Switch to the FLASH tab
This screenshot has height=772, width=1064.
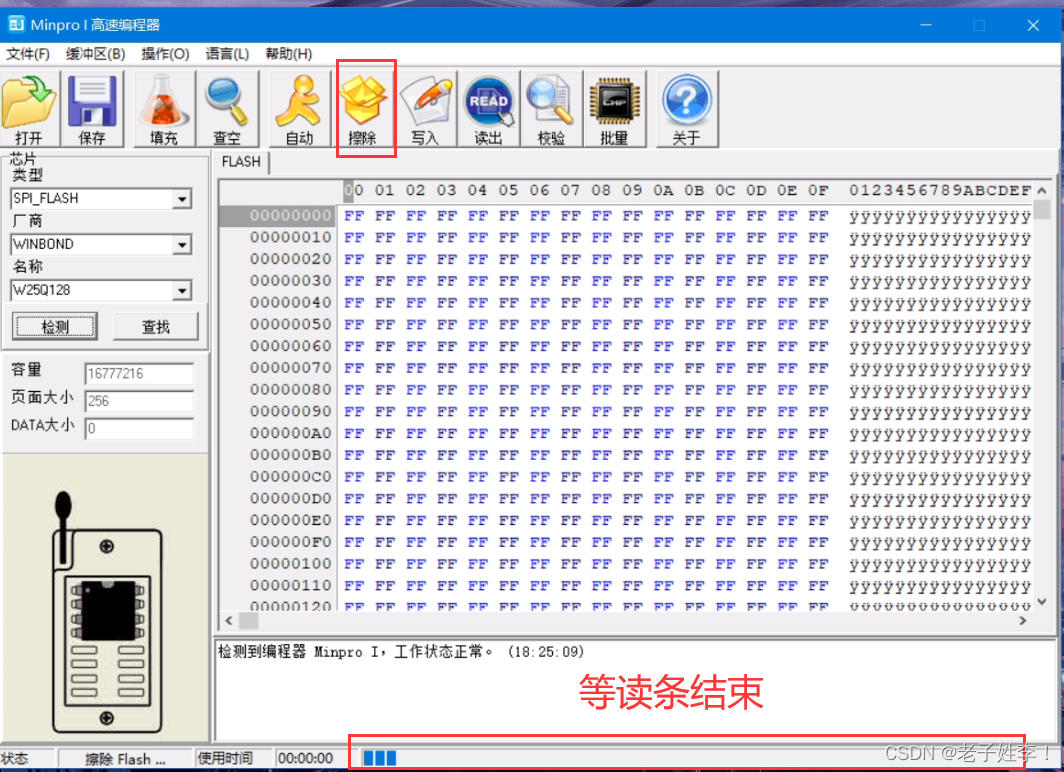(x=241, y=162)
